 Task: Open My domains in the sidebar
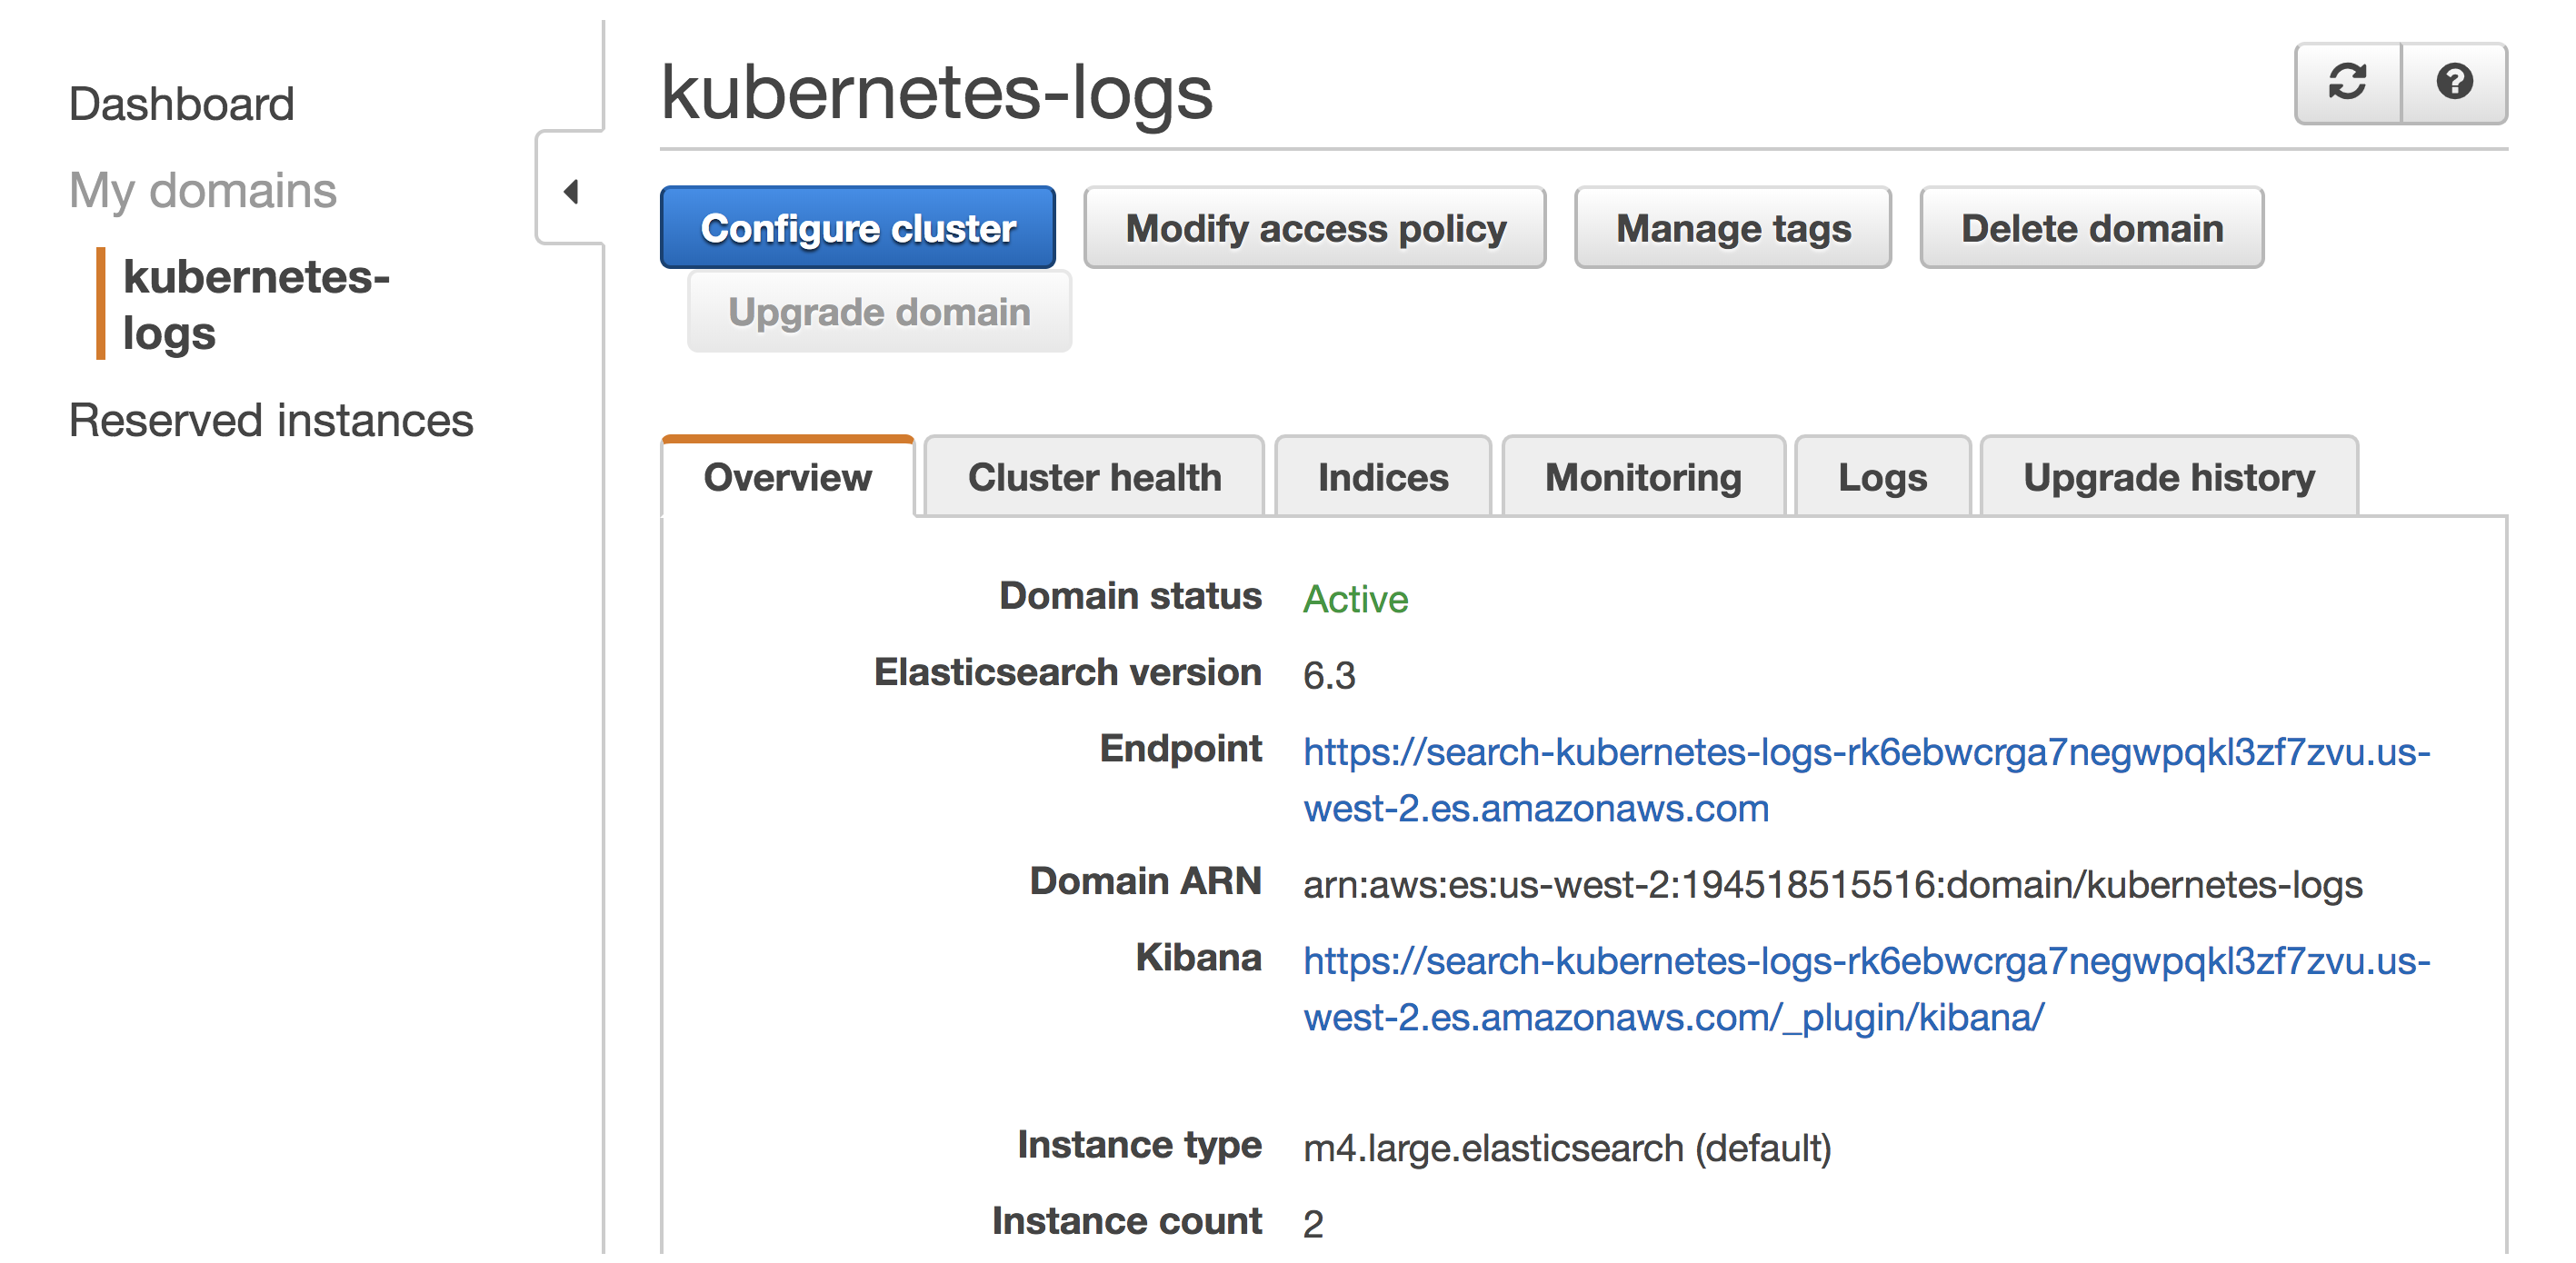(203, 191)
